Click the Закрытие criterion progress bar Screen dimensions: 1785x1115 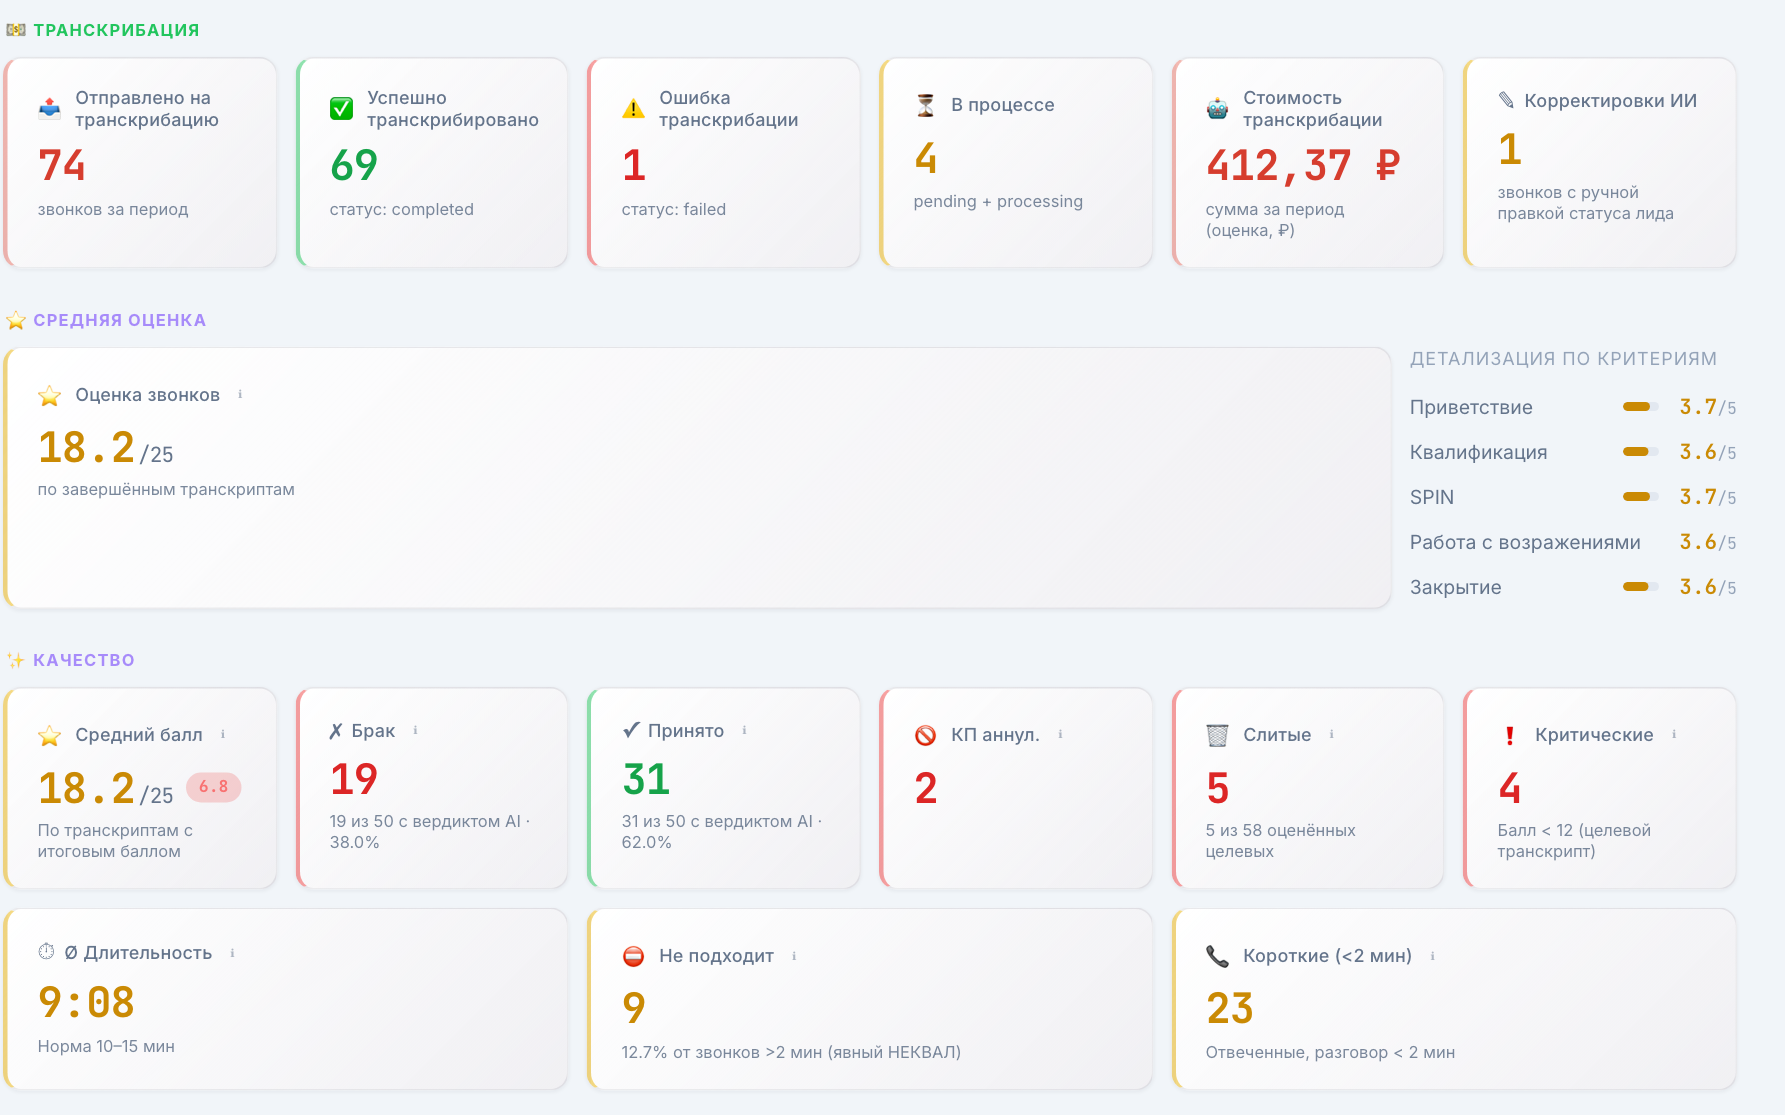coord(1640,587)
